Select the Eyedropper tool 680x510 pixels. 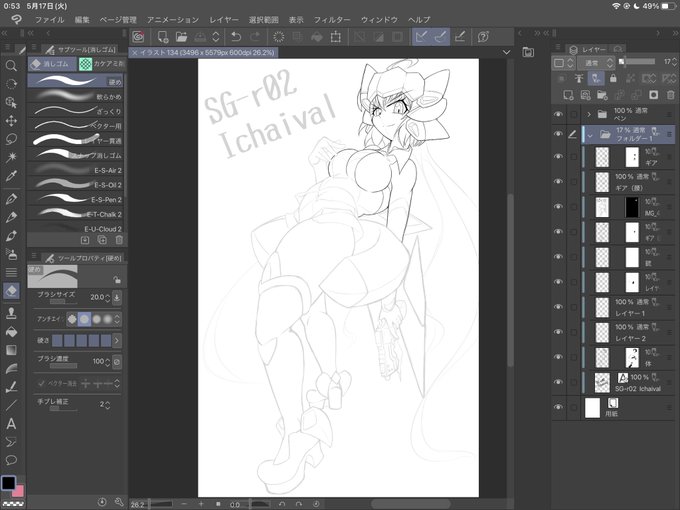tap(11, 176)
